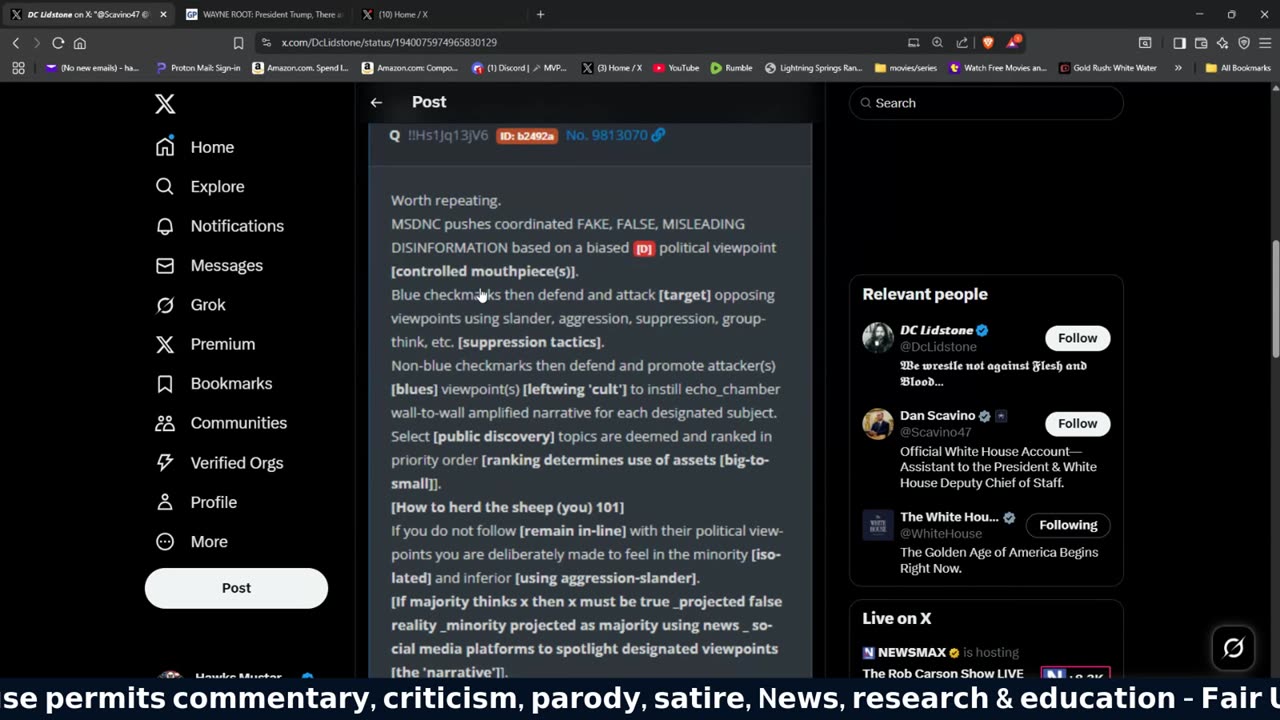Follow DC Lidstone

[1077, 338]
